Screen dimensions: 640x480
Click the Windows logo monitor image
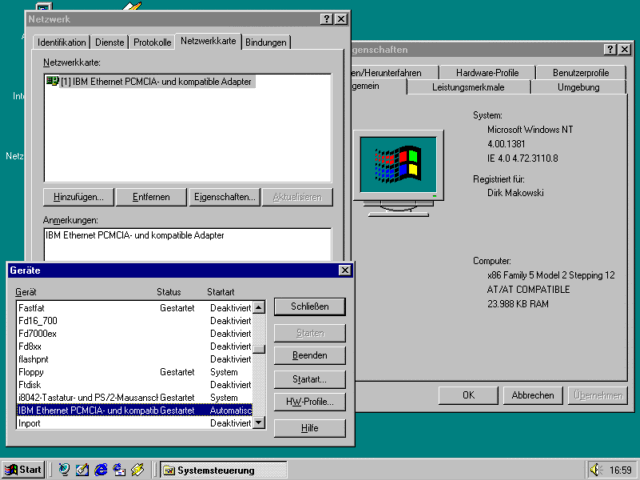[x=398, y=173]
